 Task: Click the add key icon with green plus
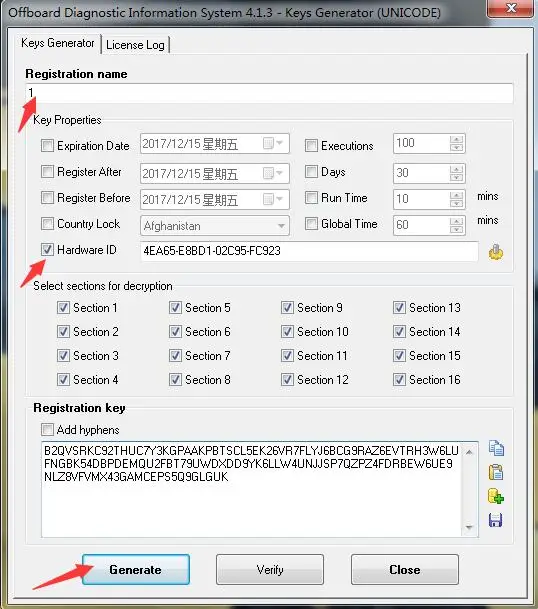coord(496,496)
